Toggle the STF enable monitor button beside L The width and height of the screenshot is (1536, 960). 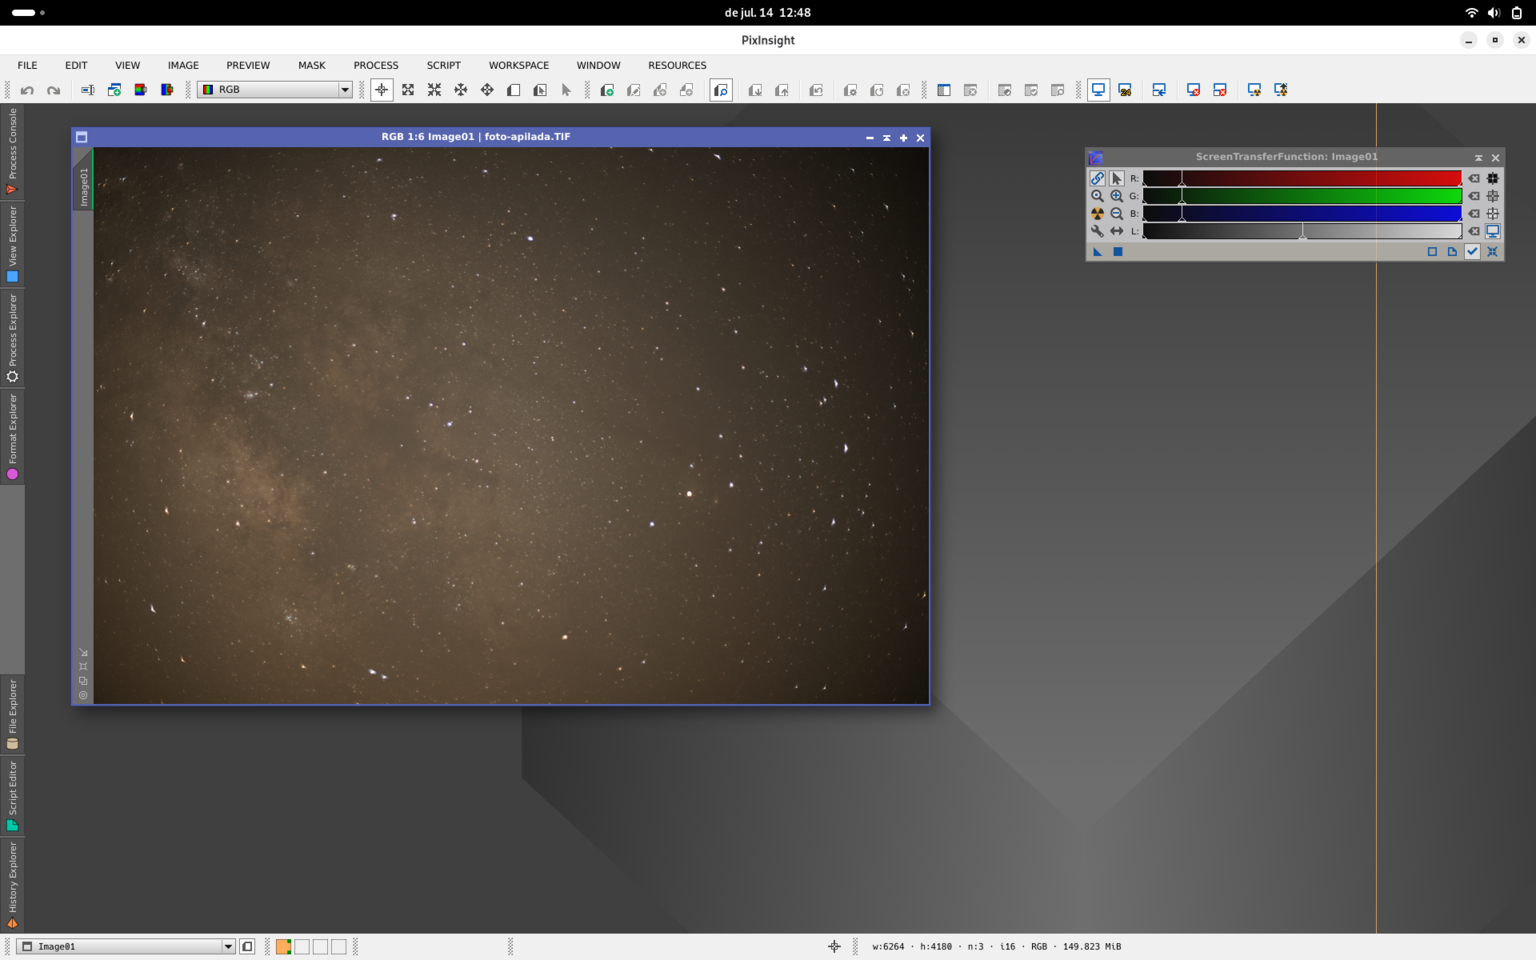pos(1492,231)
